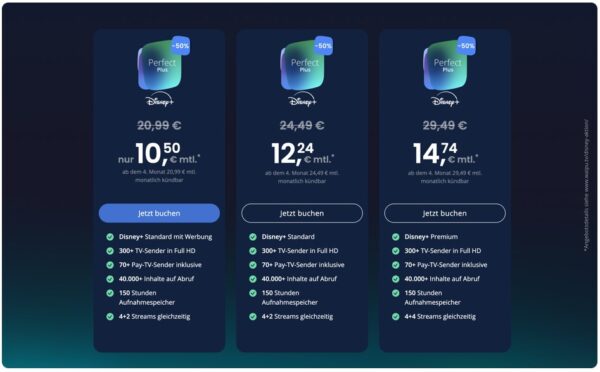Click '70+ Pay-TV-Sender inklusive' in the 12,24 € card

303,265
